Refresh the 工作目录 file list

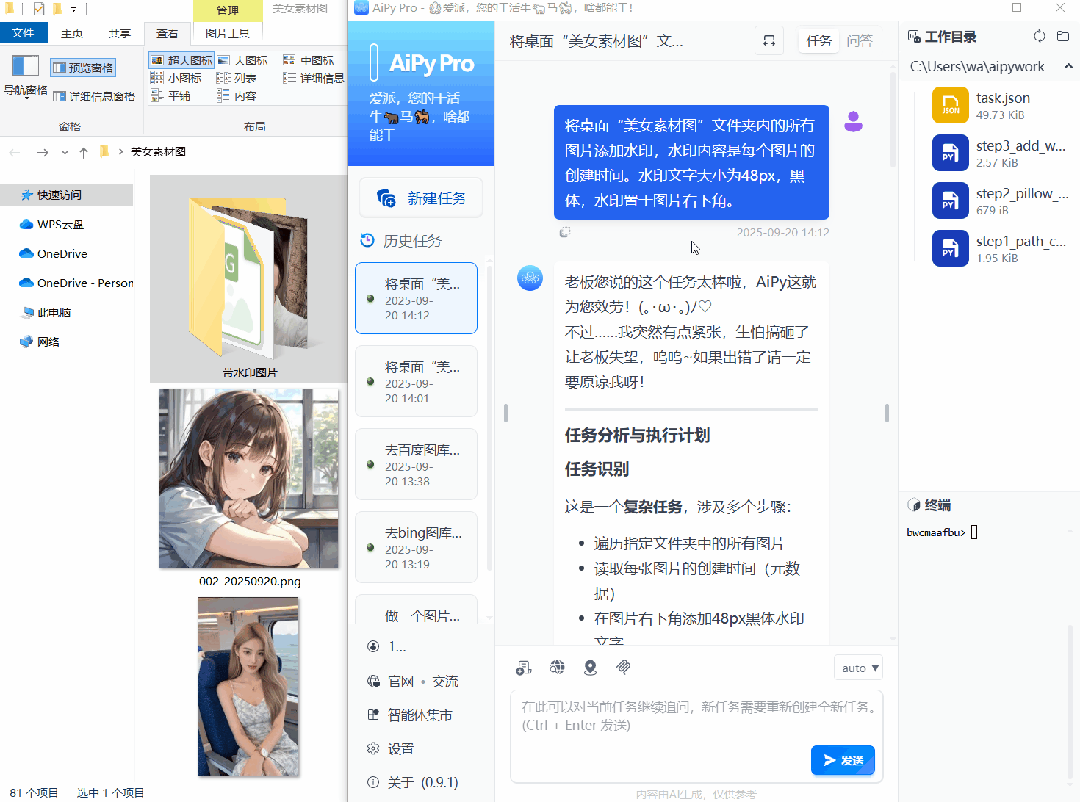coord(1040,36)
